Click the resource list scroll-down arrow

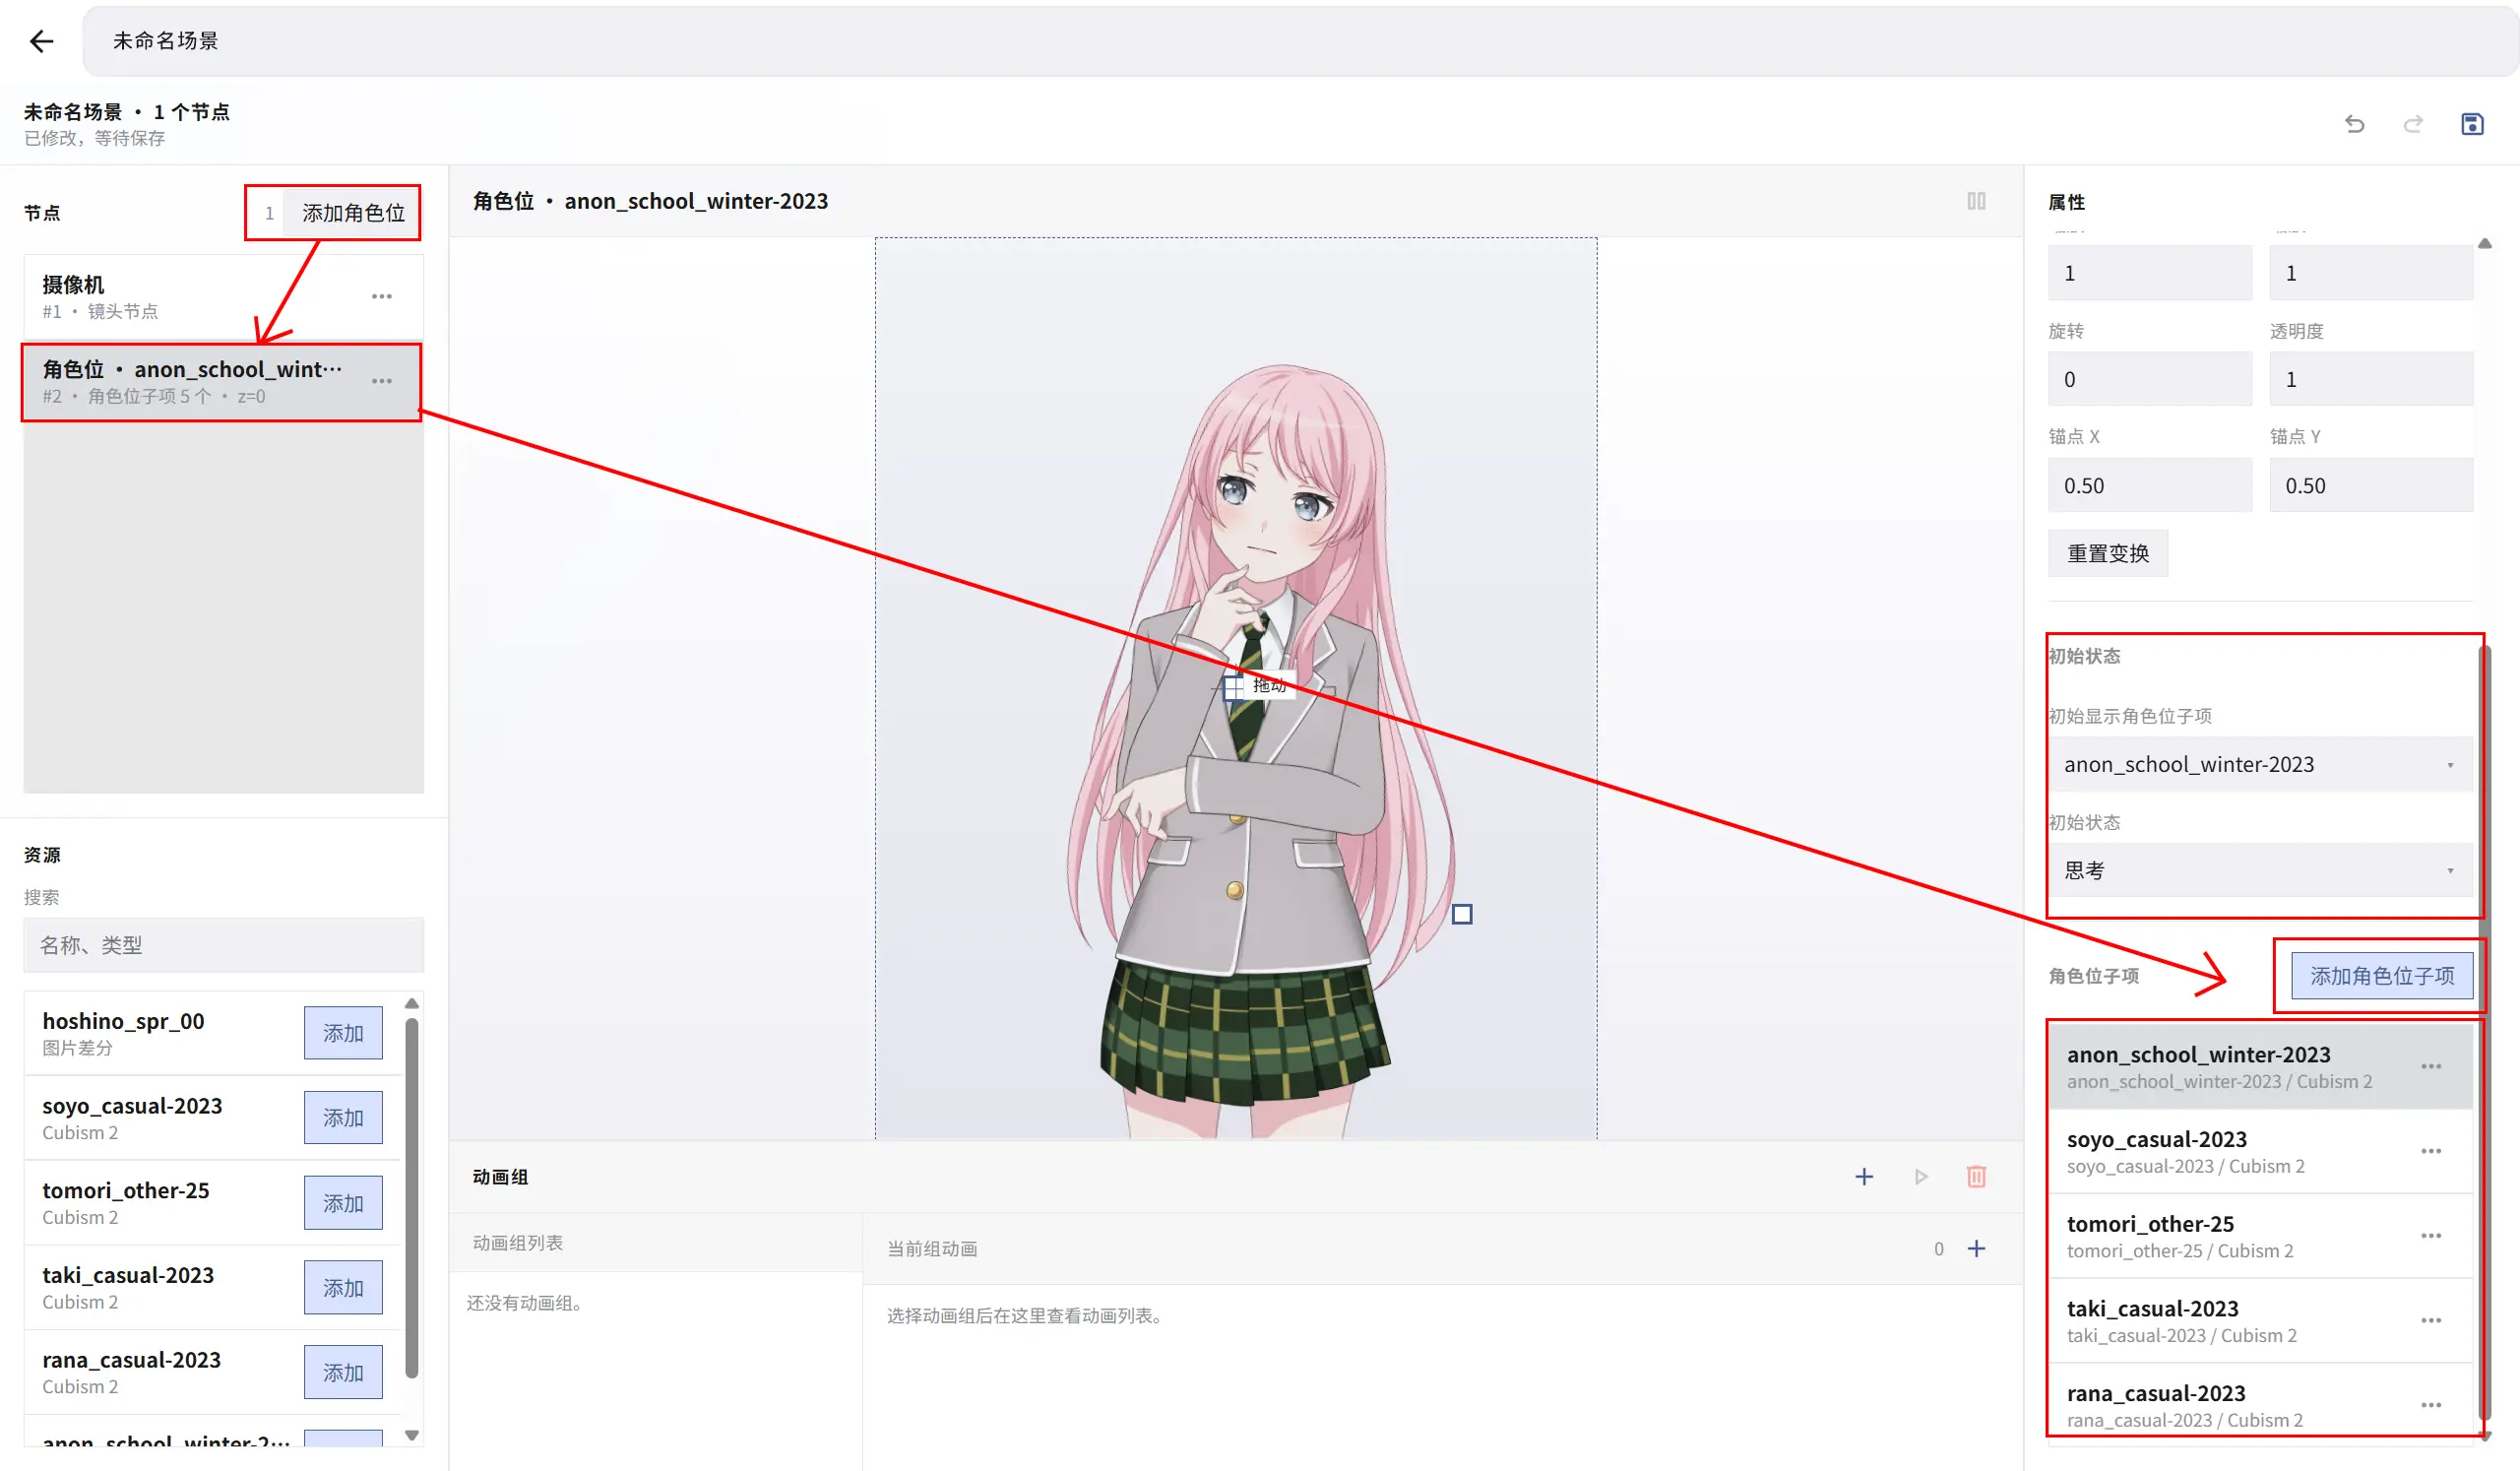[x=412, y=1436]
